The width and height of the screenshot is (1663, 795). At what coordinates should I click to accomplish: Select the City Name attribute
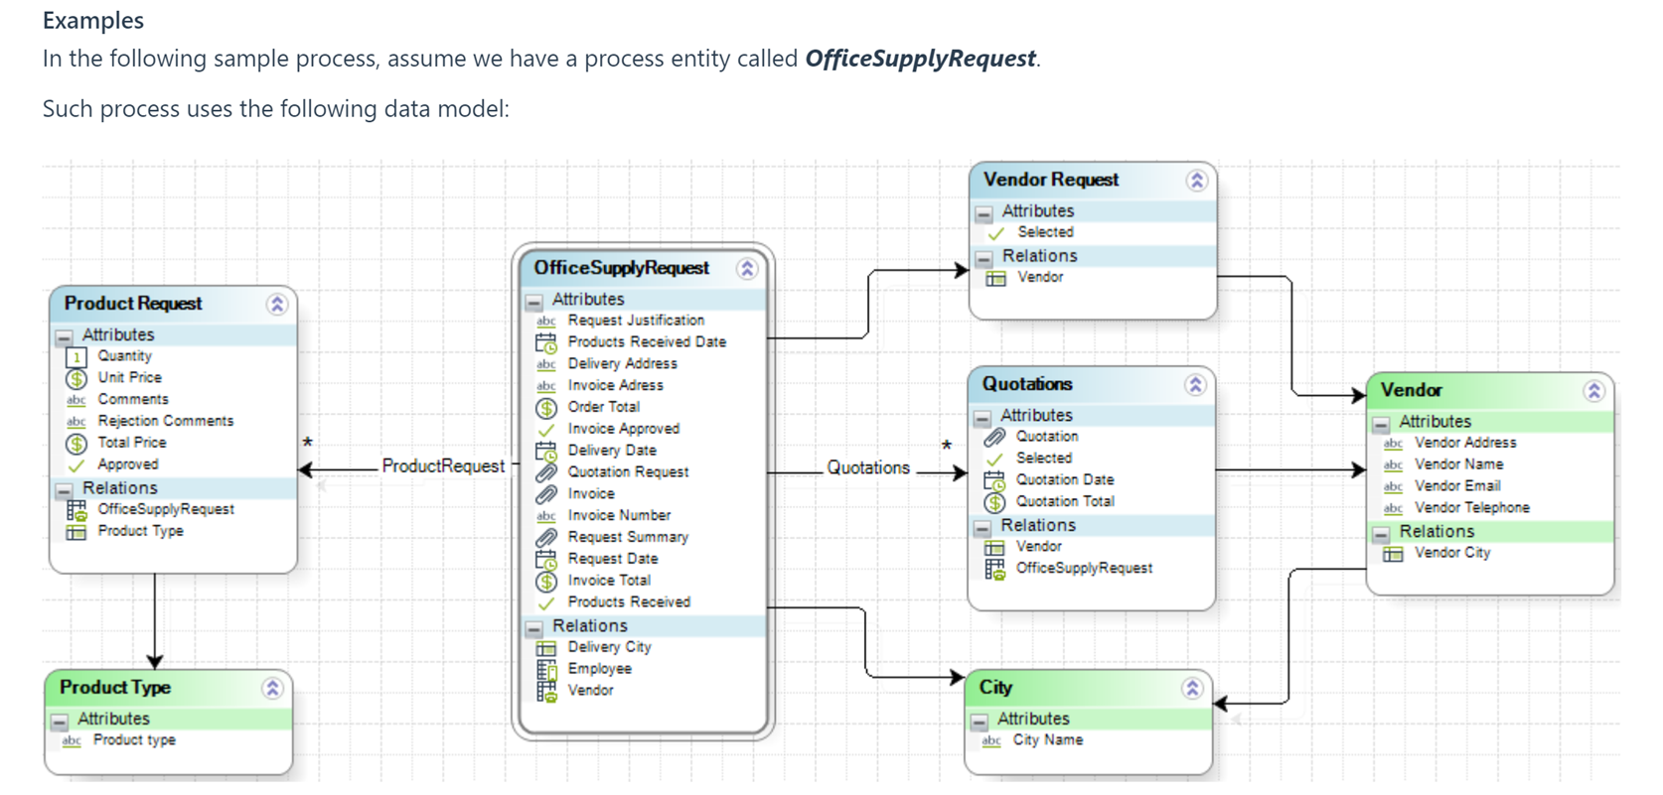[x=1048, y=741]
